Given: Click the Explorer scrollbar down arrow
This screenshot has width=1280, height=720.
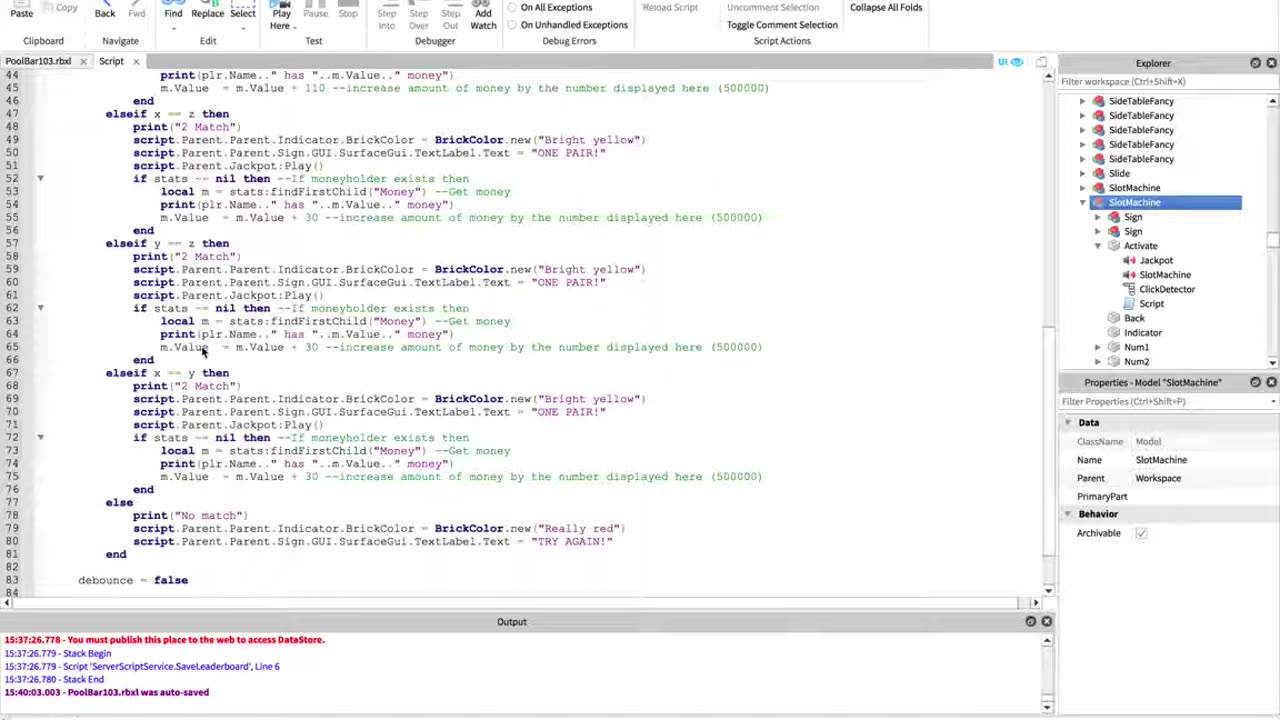Looking at the screenshot, I should click(x=1273, y=362).
